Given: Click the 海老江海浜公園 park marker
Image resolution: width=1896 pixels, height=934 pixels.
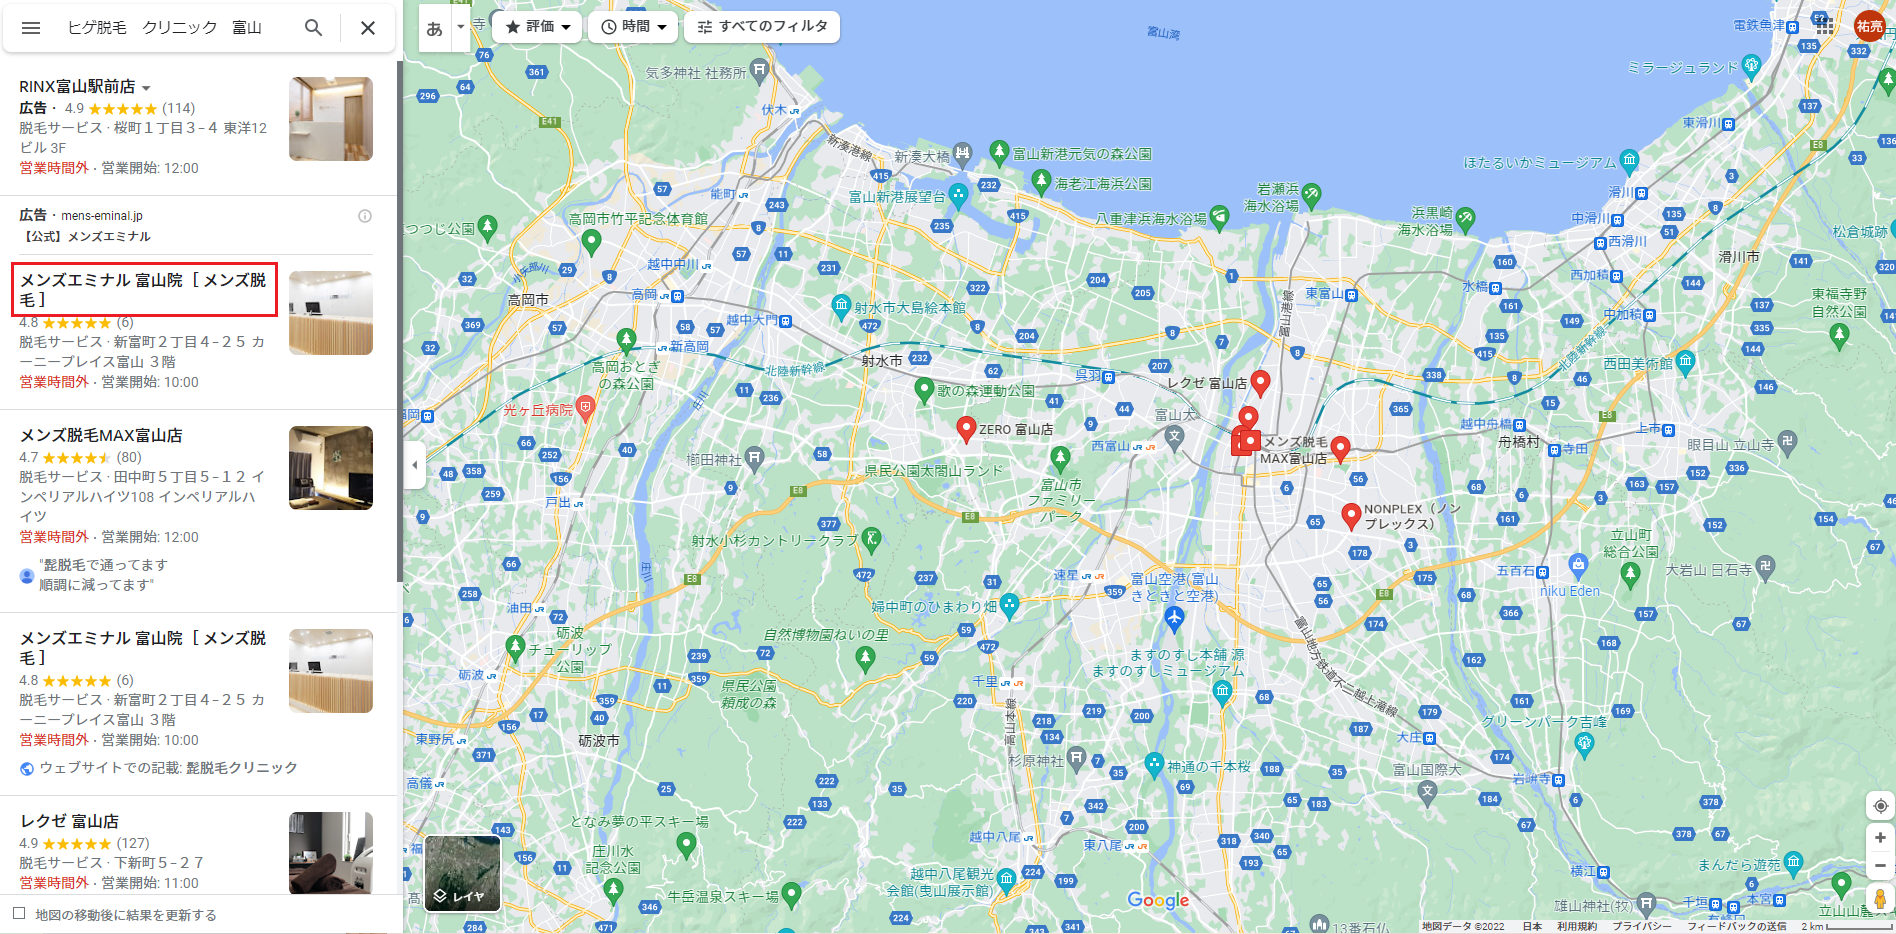Looking at the screenshot, I should click(x=1041, y=181).
